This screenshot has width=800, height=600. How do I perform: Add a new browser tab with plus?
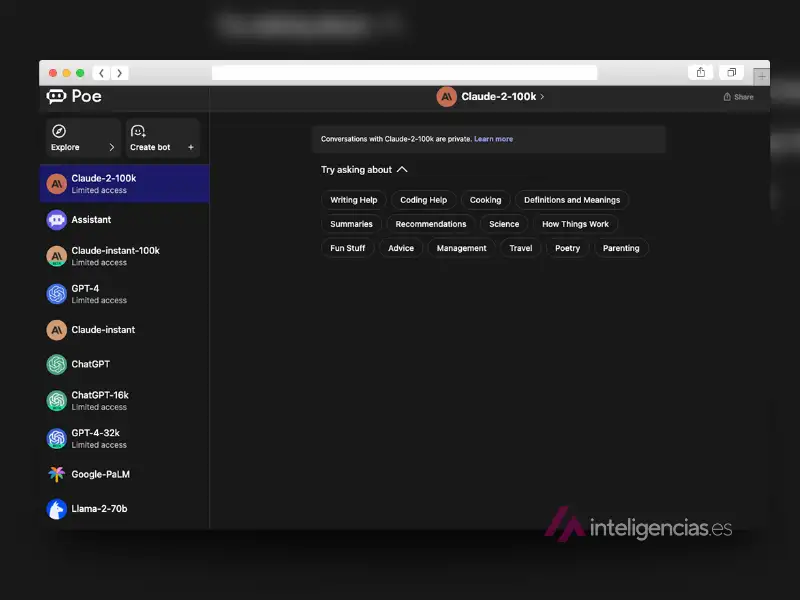761,77
